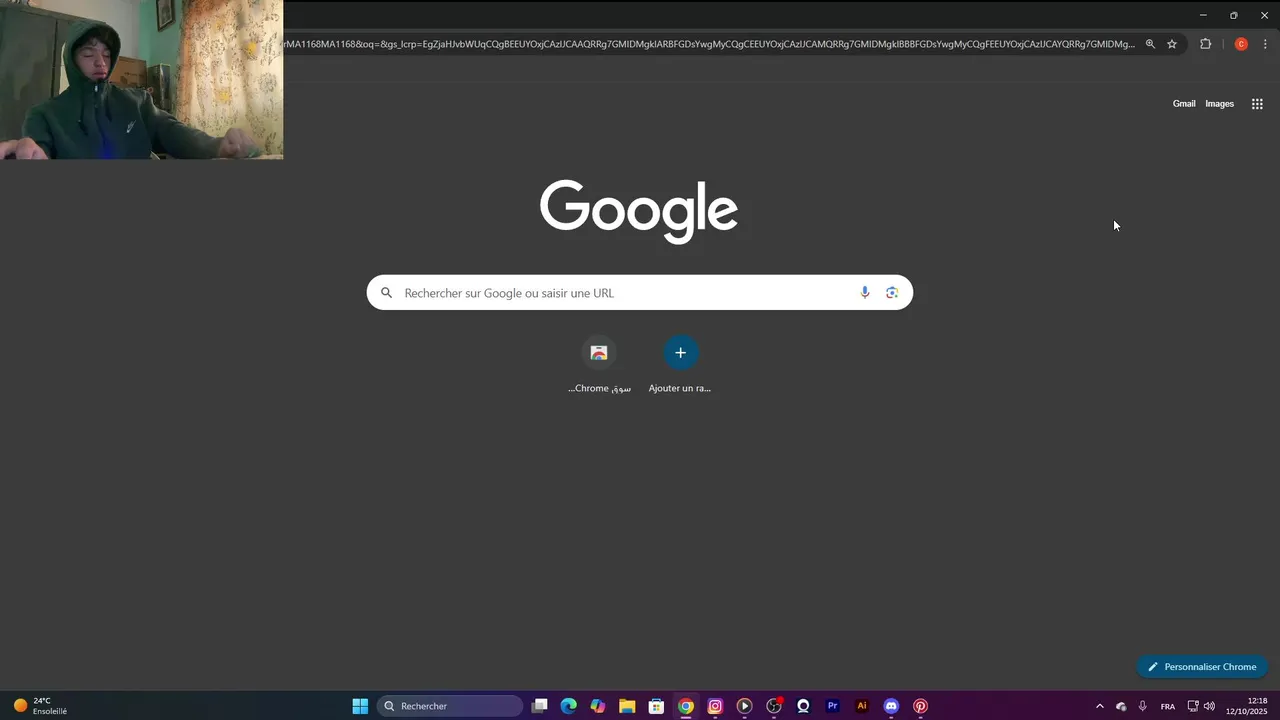This screenshot has height=720, width=1280.
Task: Open the weather widget showing 24°C
Action: tap(40, 706)
